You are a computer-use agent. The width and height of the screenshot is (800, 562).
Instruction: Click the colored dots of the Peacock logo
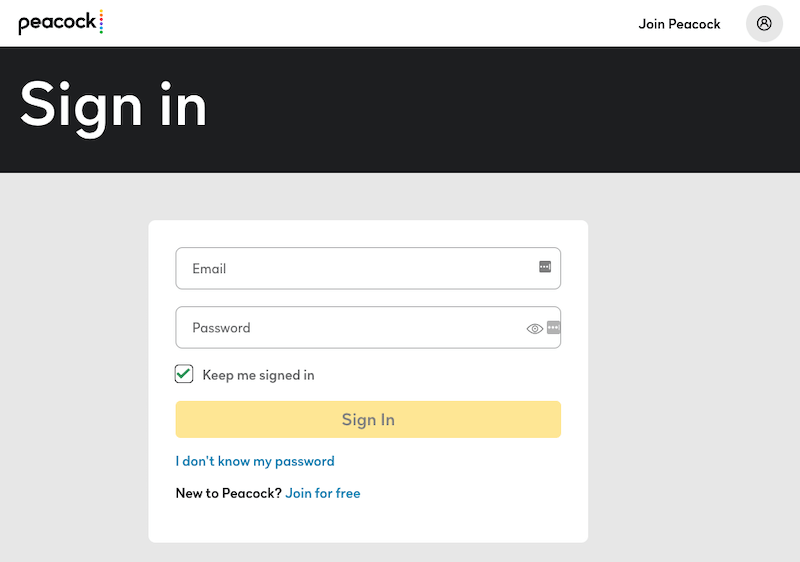pyautogui.click(x=102, y=22)
